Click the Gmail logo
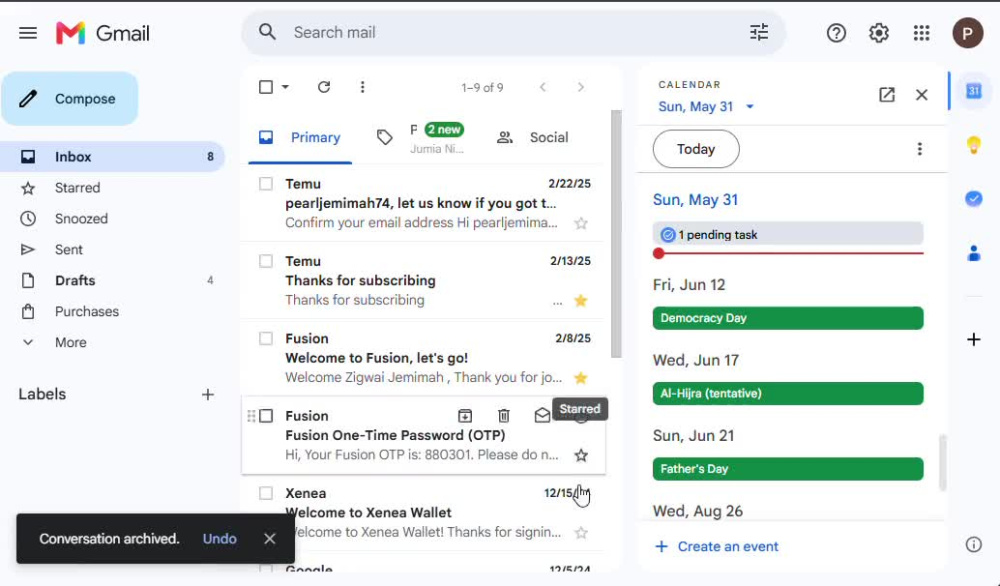This screenshot has width=1000, height=586. pyautogui.click(x=103, y=33)
